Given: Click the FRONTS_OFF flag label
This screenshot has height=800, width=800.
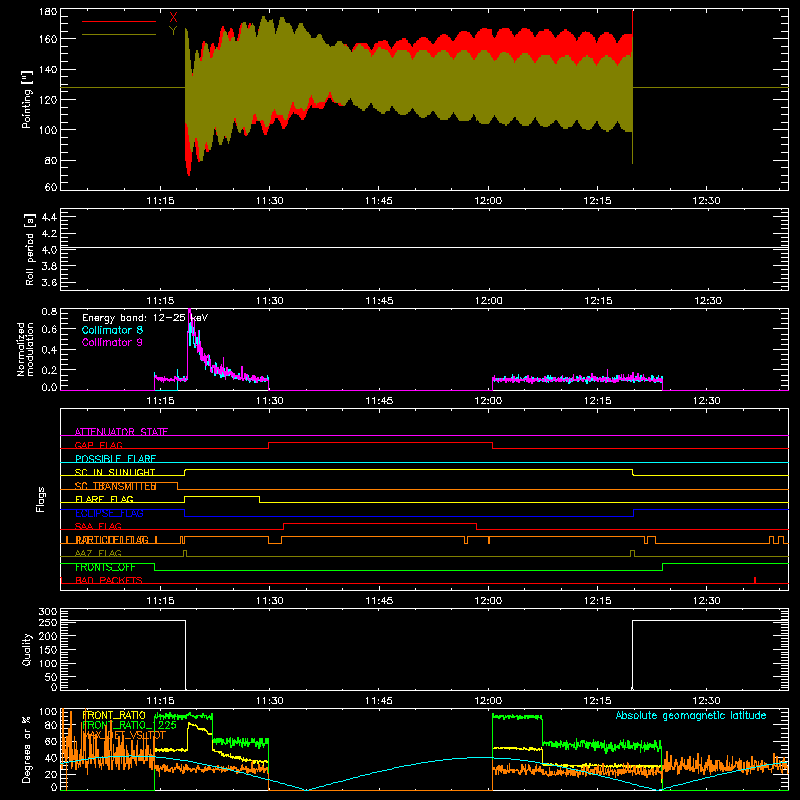Looking at the screenshot, I should [x=105, y=567].
